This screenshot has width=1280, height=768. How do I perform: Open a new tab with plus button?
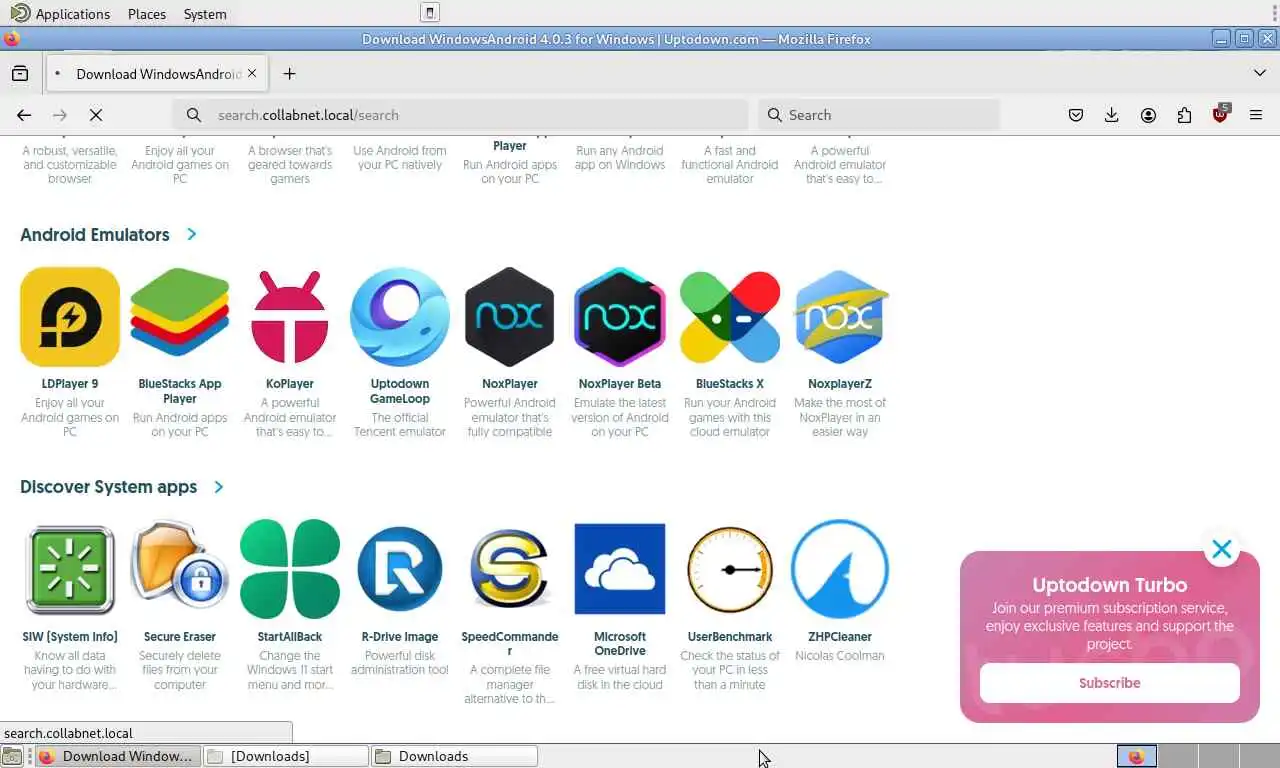tap(289, 74)
